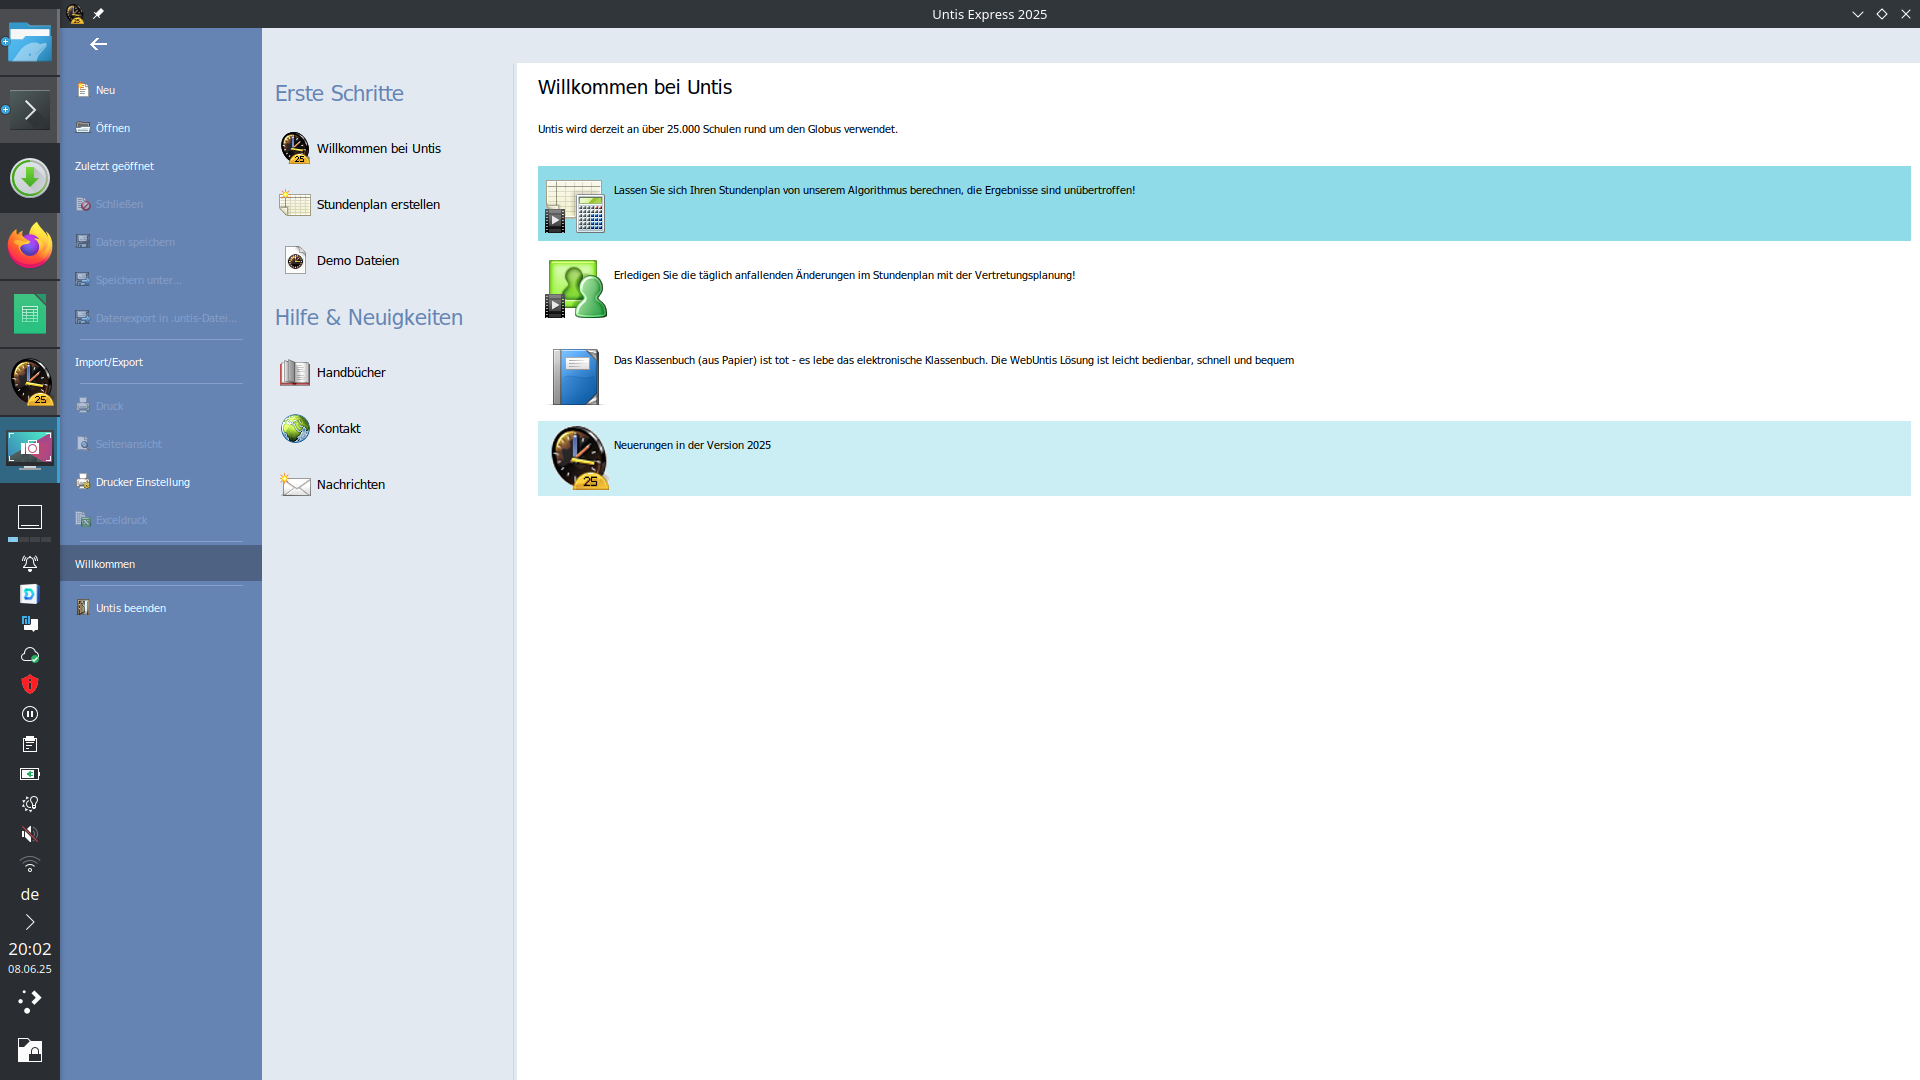1920x1080 pixels.
Task: Open Nachrichten link
Action: tap(351, 484)
